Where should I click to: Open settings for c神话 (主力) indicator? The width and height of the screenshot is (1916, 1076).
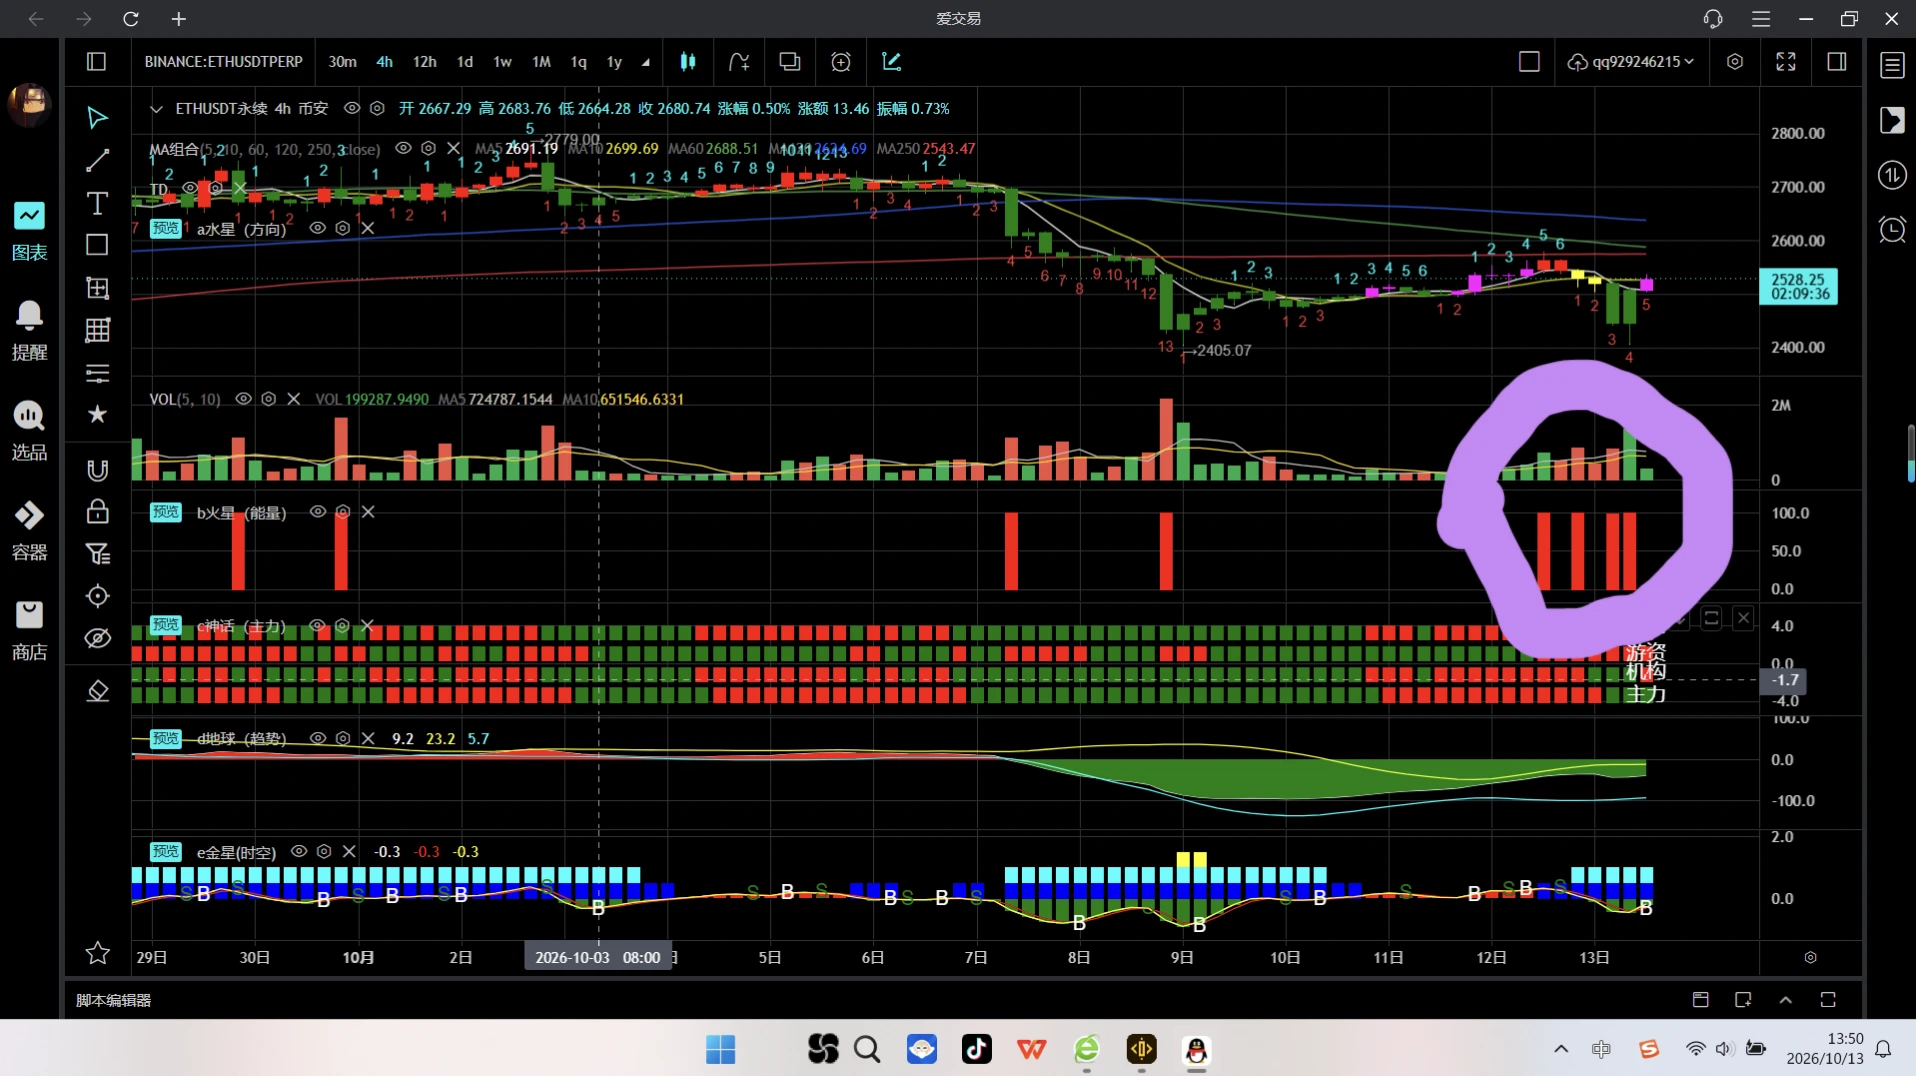tap(342, 626)
